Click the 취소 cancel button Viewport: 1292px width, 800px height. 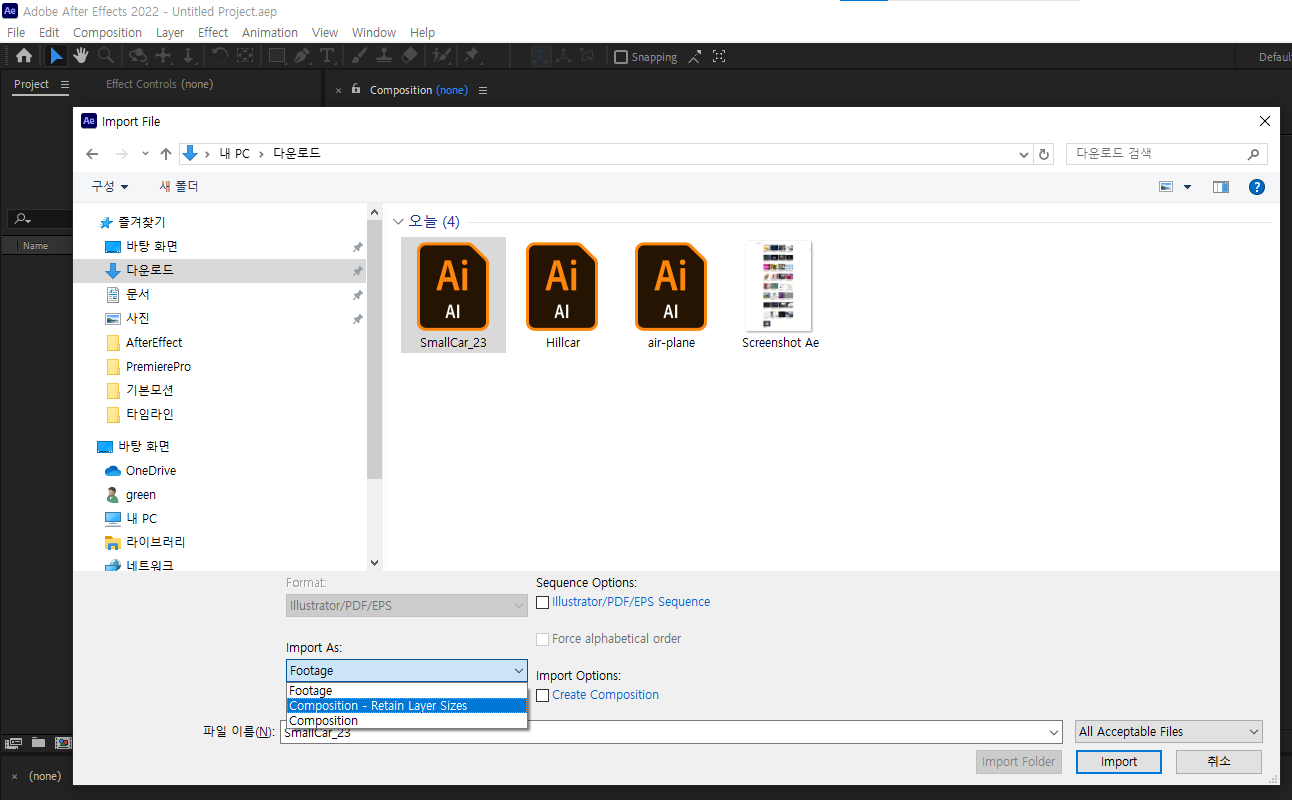[1219, 762]
